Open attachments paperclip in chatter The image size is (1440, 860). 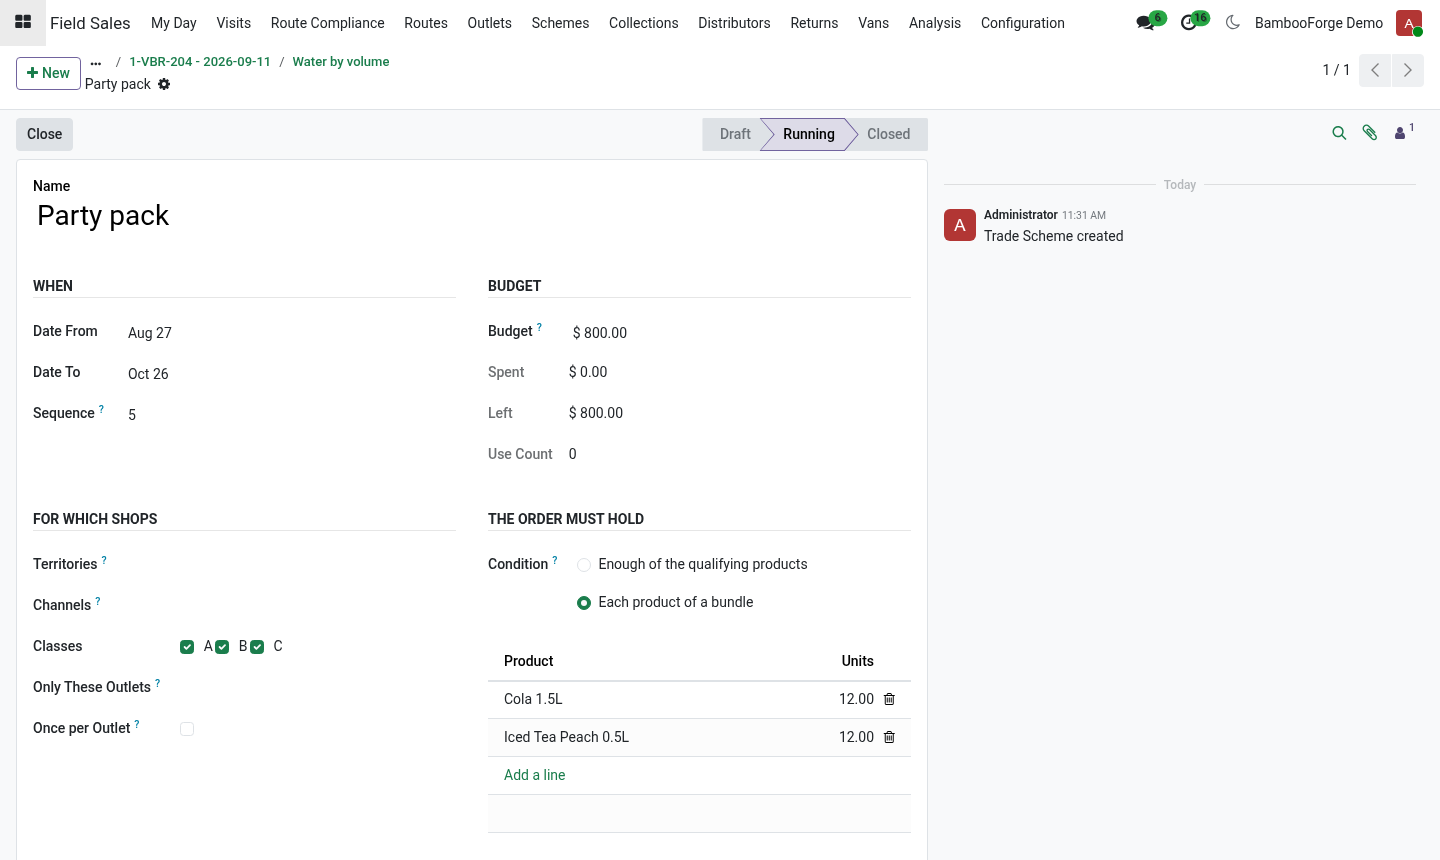pos(1370,133)
